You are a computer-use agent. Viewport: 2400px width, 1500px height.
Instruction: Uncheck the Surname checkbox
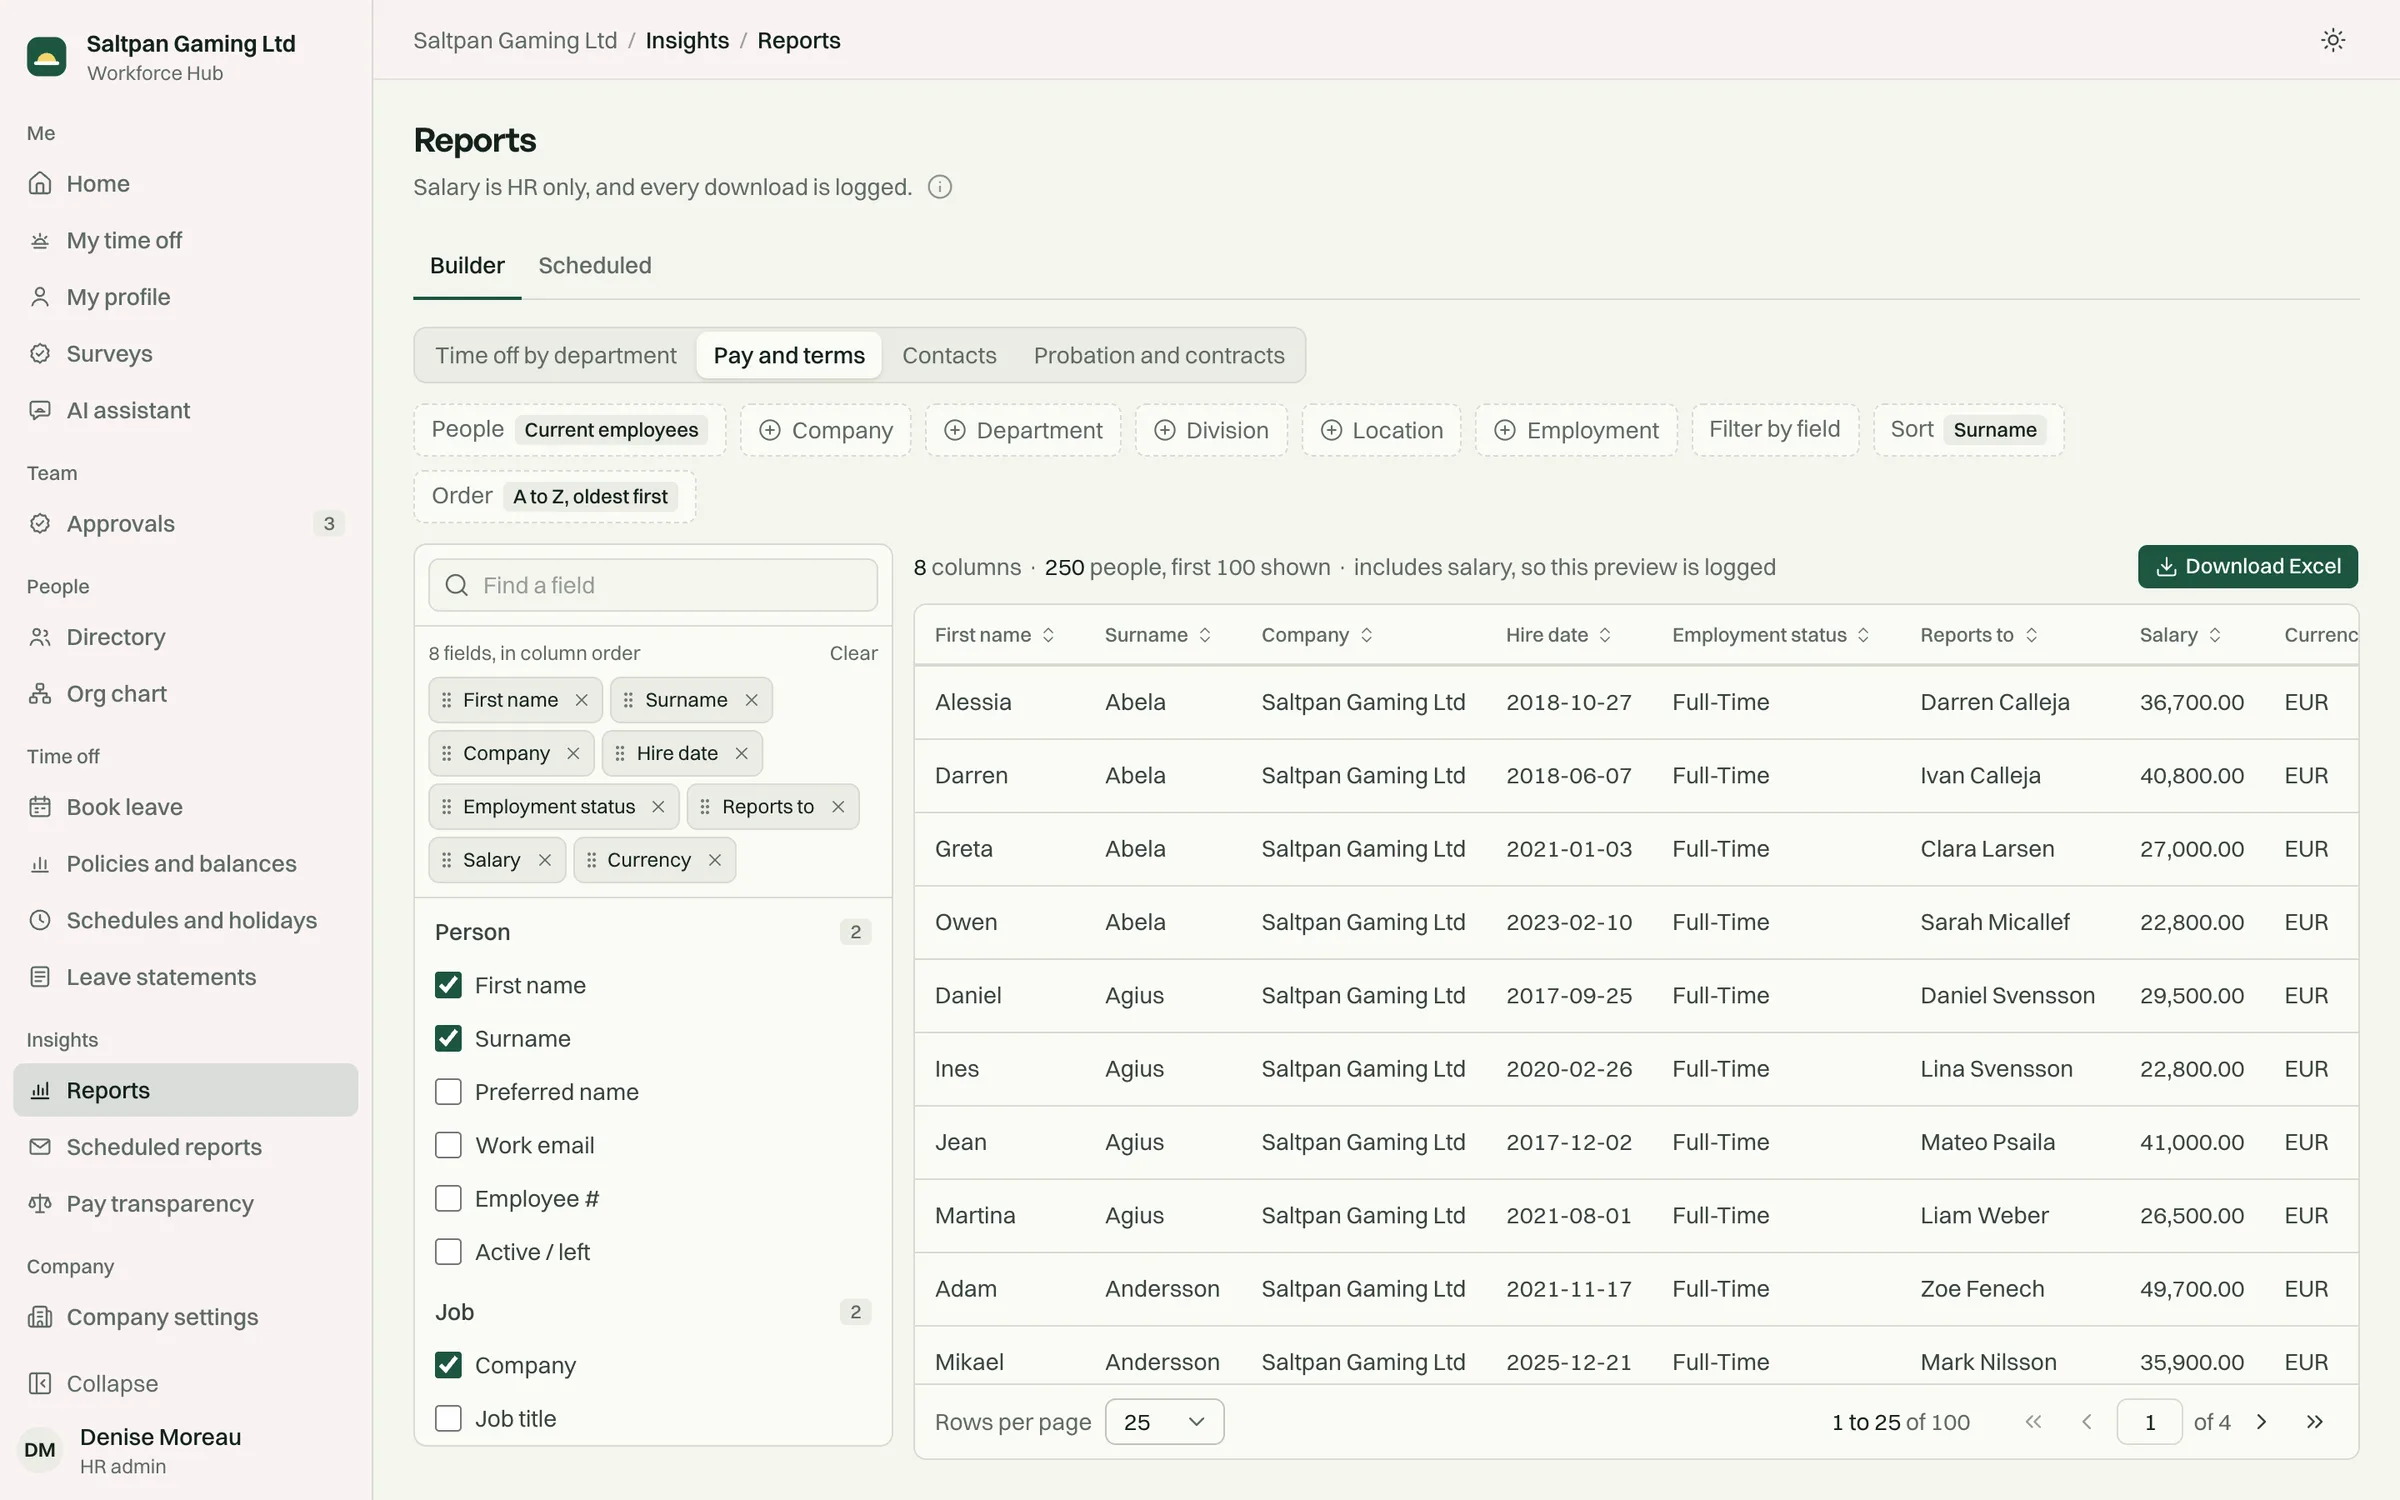[x=448, y=1039]
